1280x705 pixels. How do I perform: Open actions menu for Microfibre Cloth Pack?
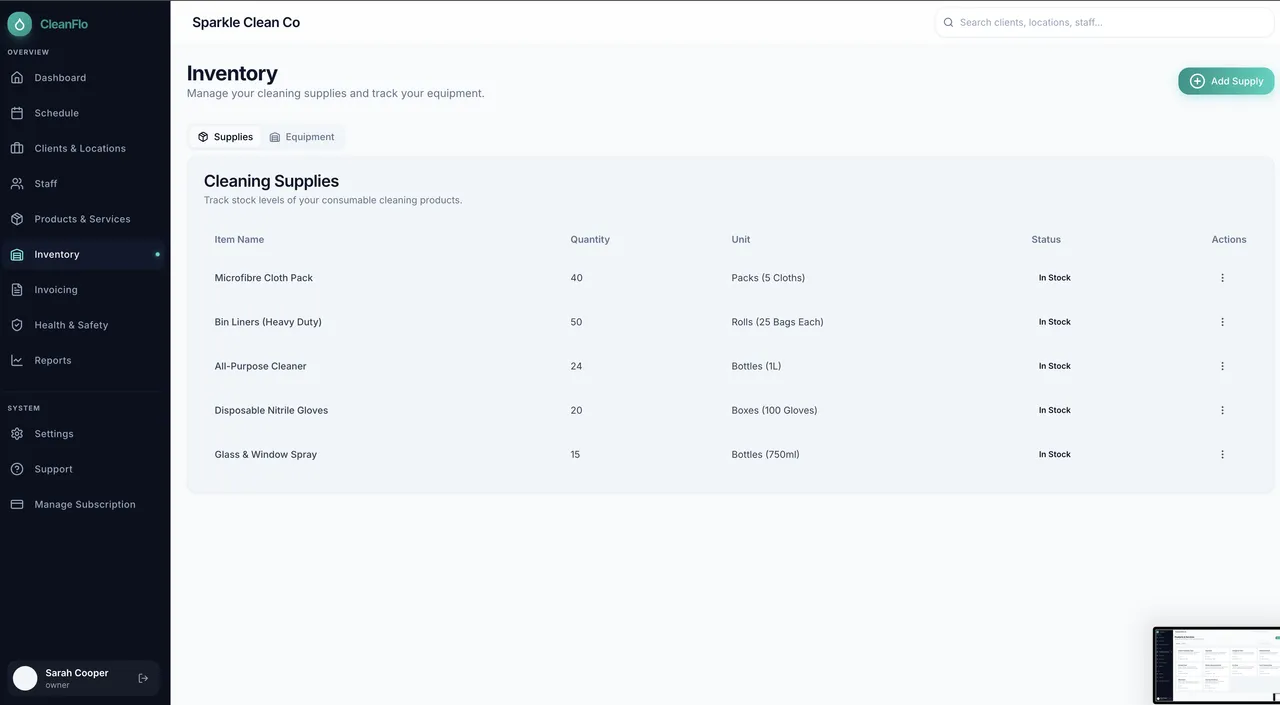tap(1222, 278)
